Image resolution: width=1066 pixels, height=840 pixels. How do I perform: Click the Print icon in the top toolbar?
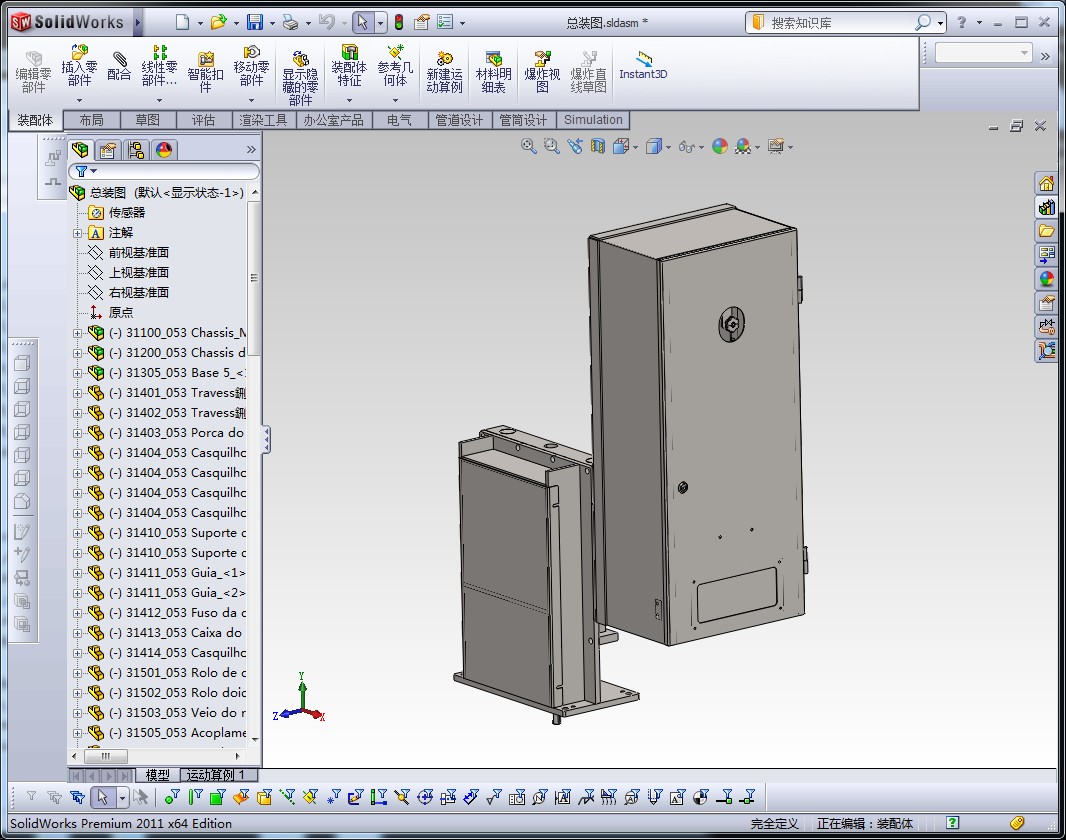290,22
